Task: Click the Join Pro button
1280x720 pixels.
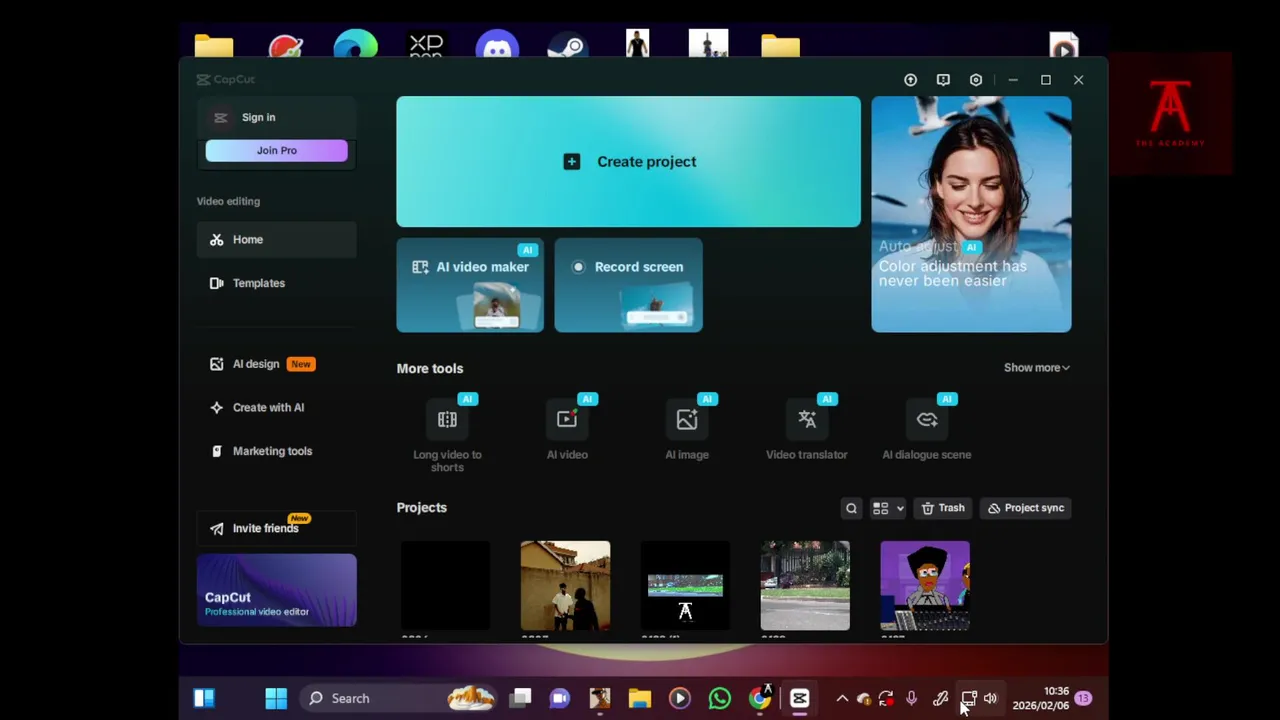Action: coord(276,150)
